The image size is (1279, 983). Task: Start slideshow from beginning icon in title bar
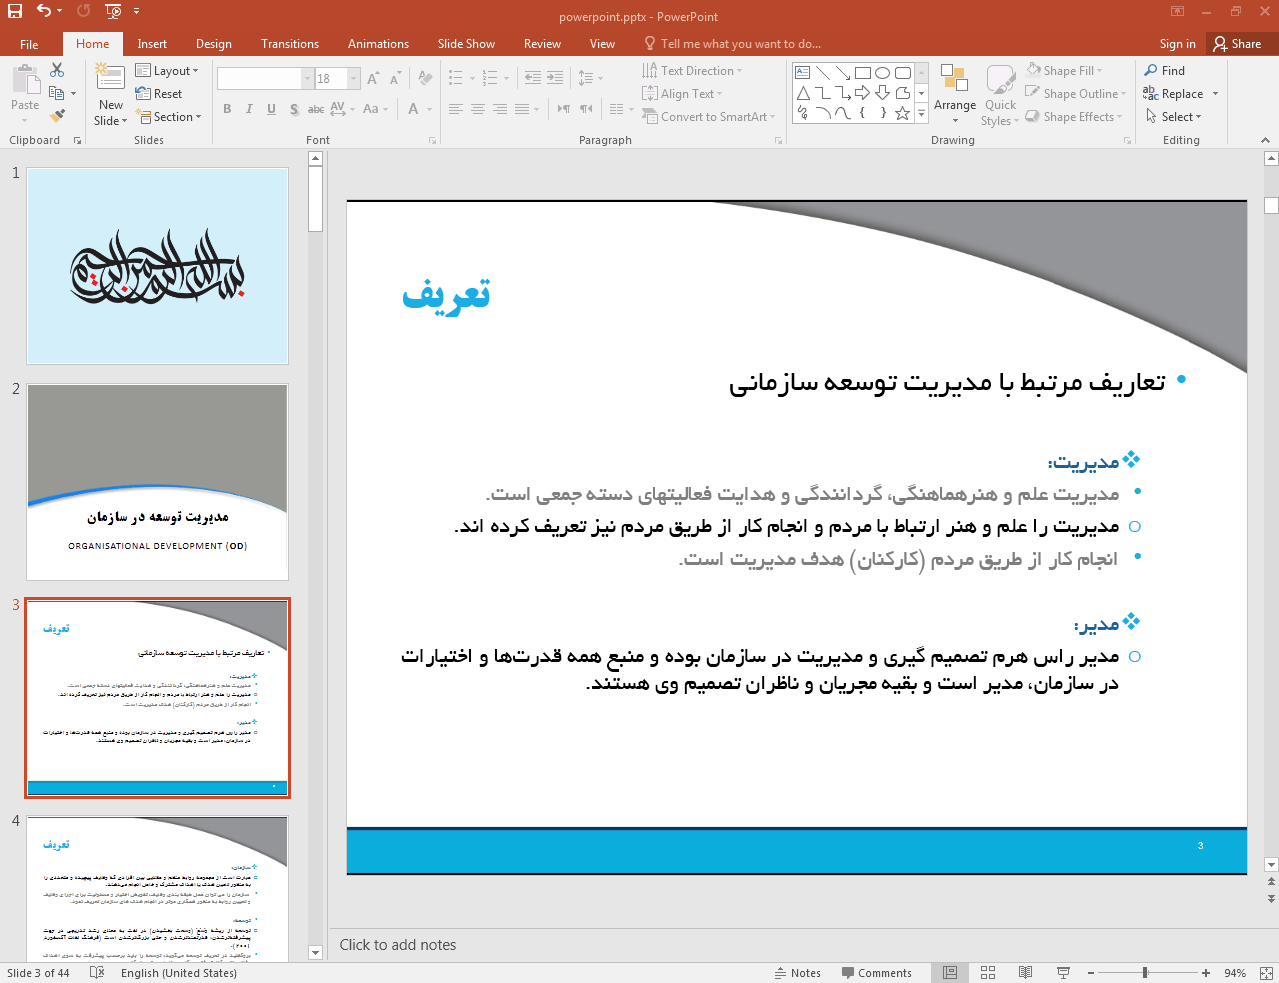point(112,11)
